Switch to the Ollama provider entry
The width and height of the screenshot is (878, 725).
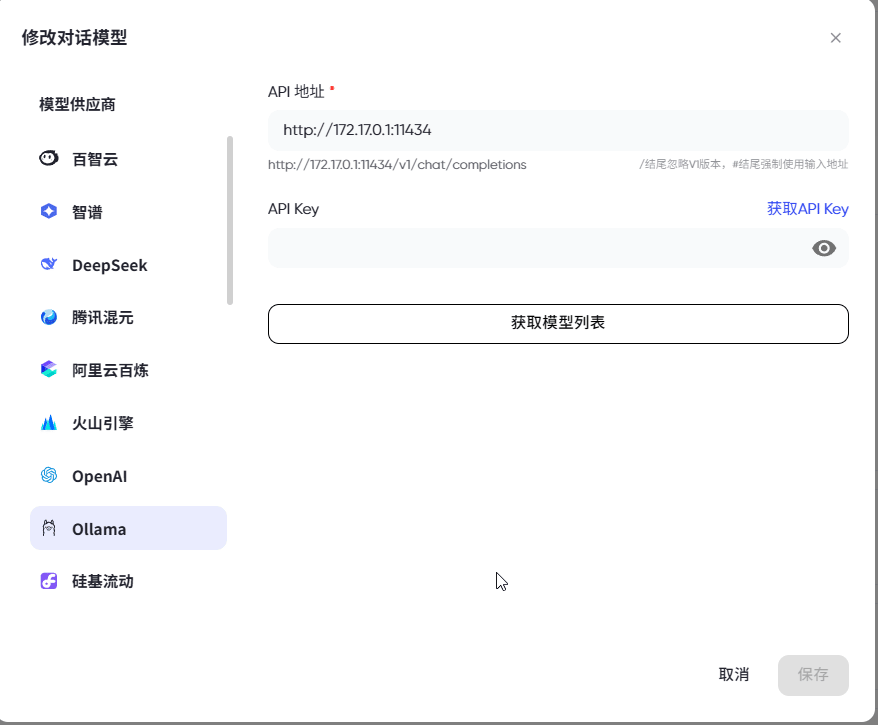click(x=128, y=528)
